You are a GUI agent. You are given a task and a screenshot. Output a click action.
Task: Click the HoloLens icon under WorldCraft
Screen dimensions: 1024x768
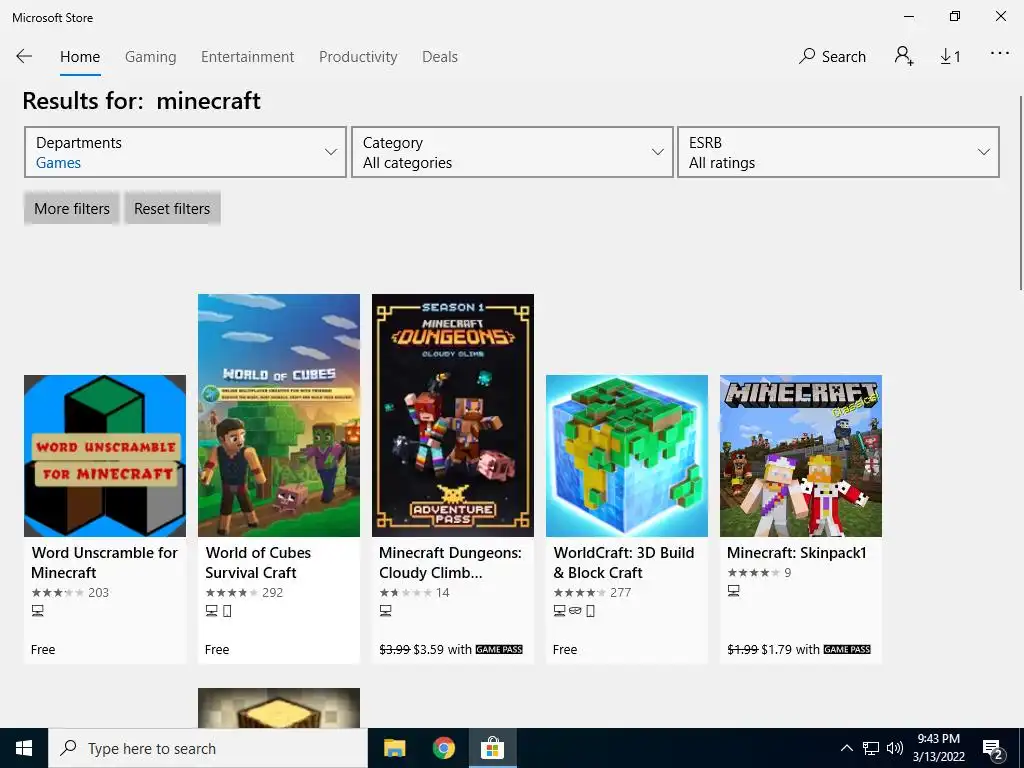(575, 611)
